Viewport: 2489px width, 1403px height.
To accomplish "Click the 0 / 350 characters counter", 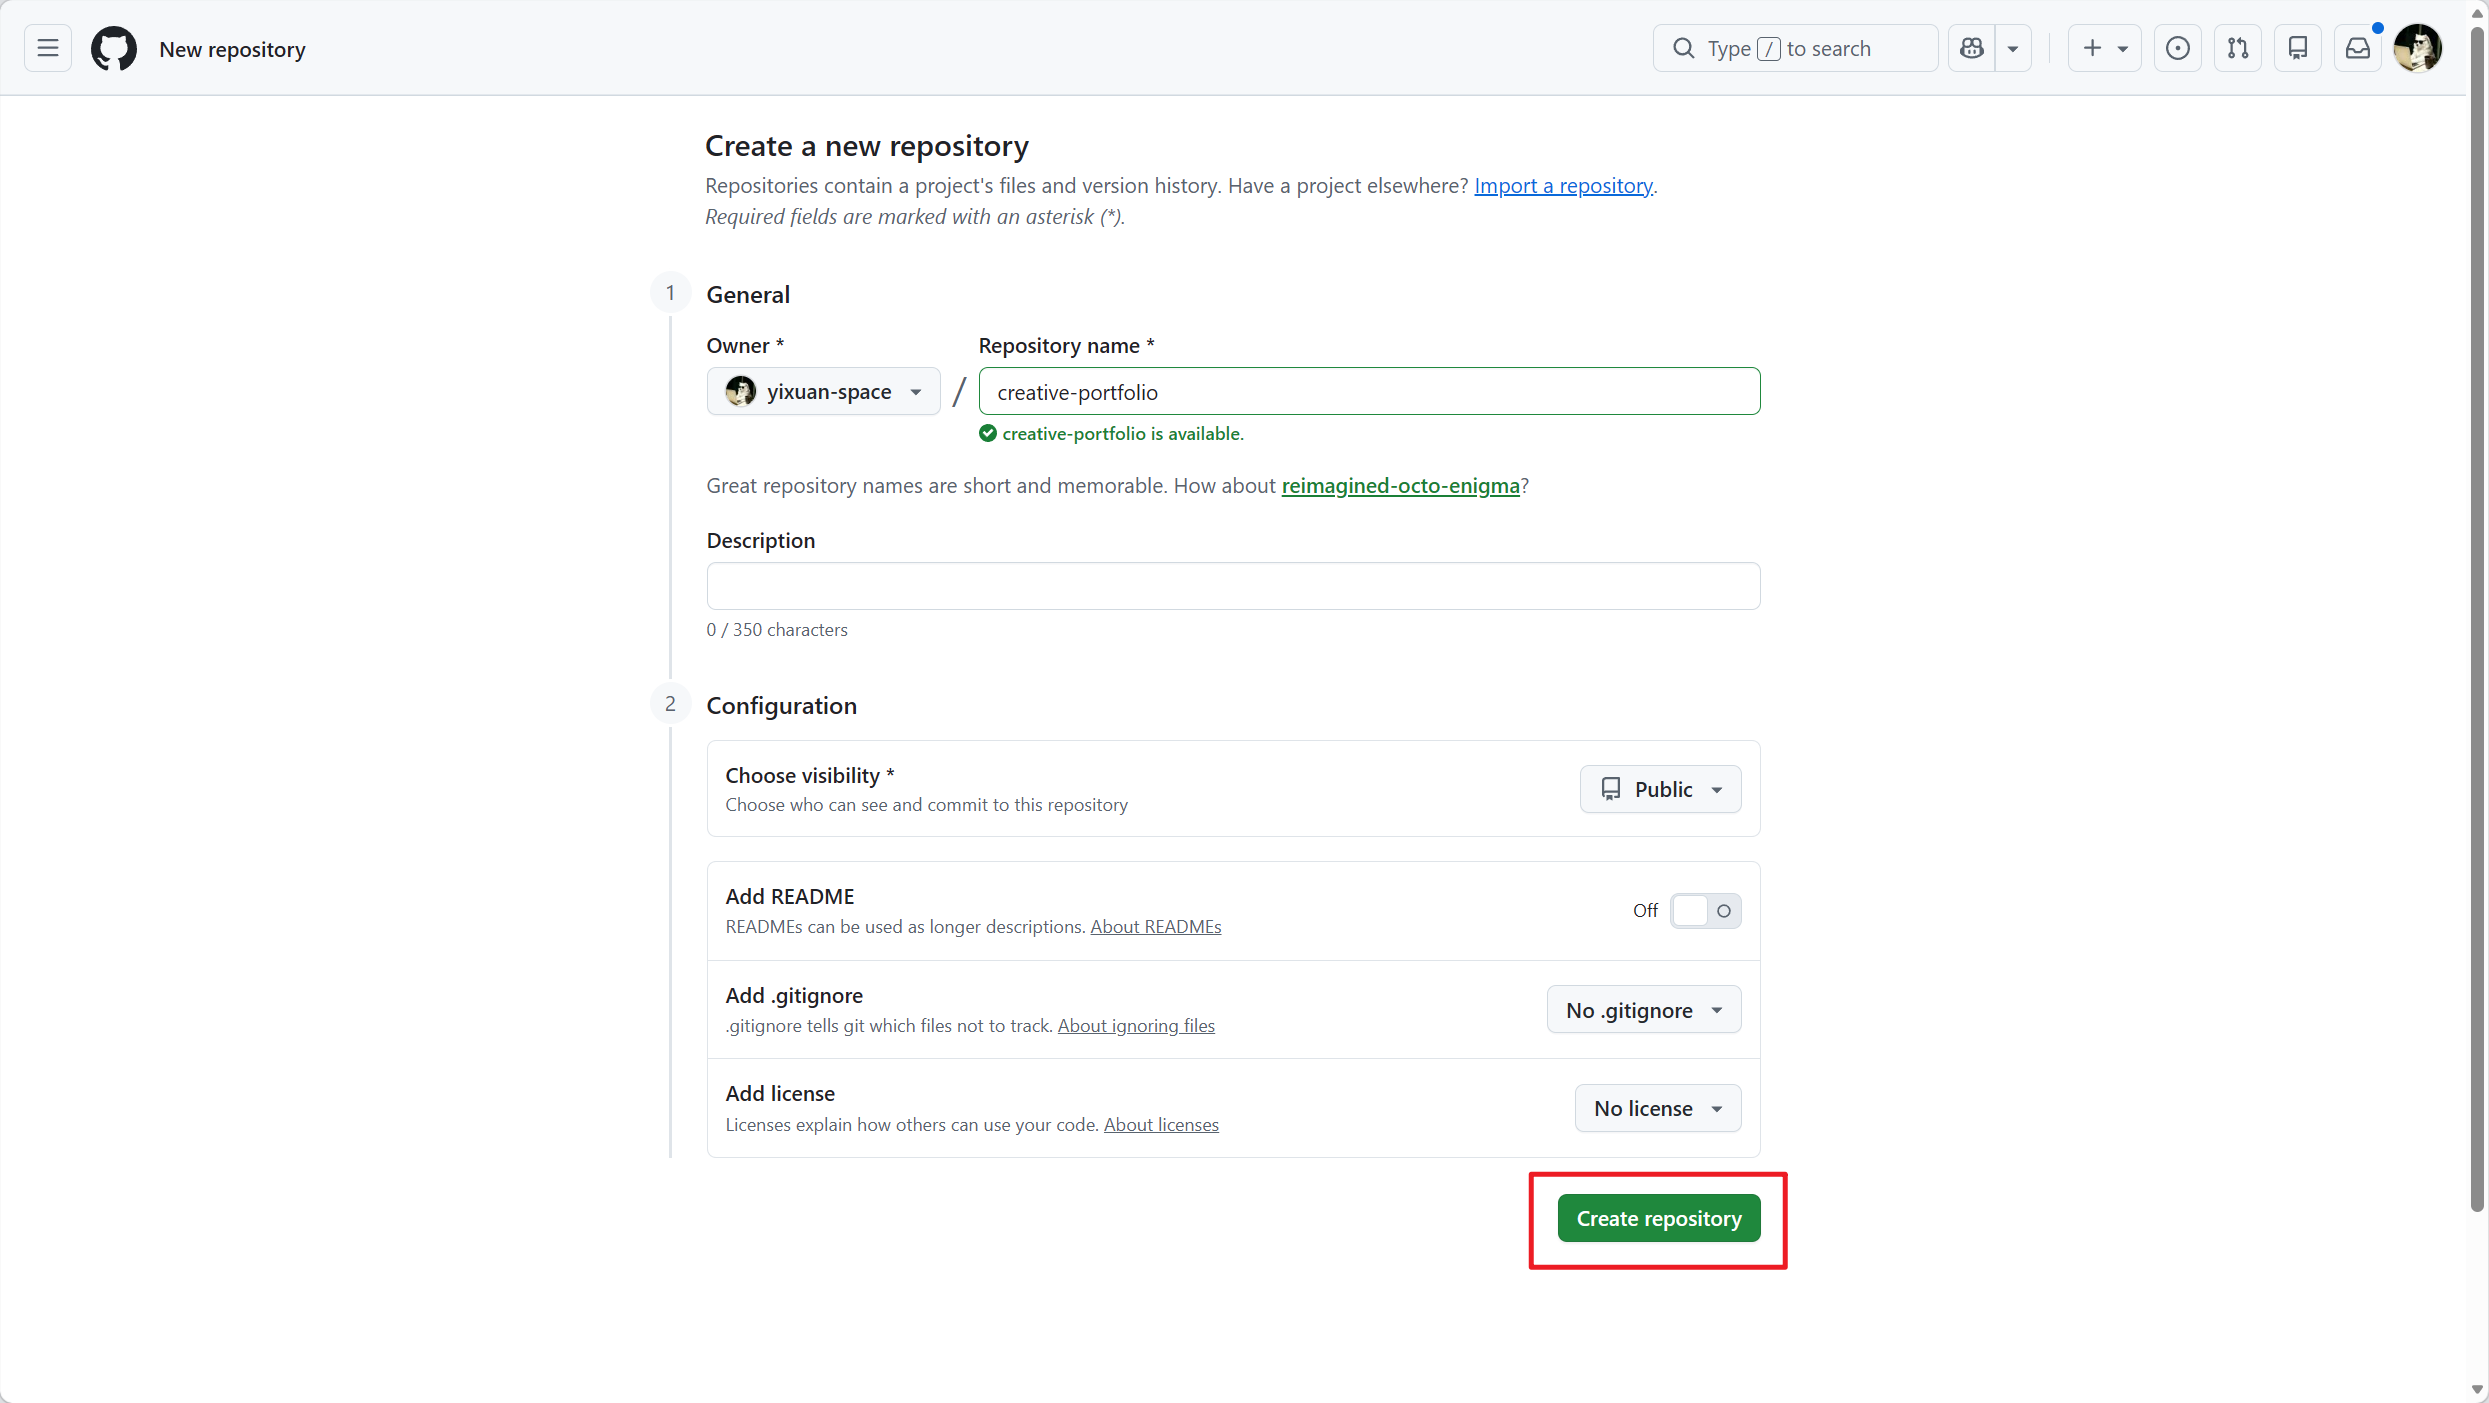I will pos(777,630).
